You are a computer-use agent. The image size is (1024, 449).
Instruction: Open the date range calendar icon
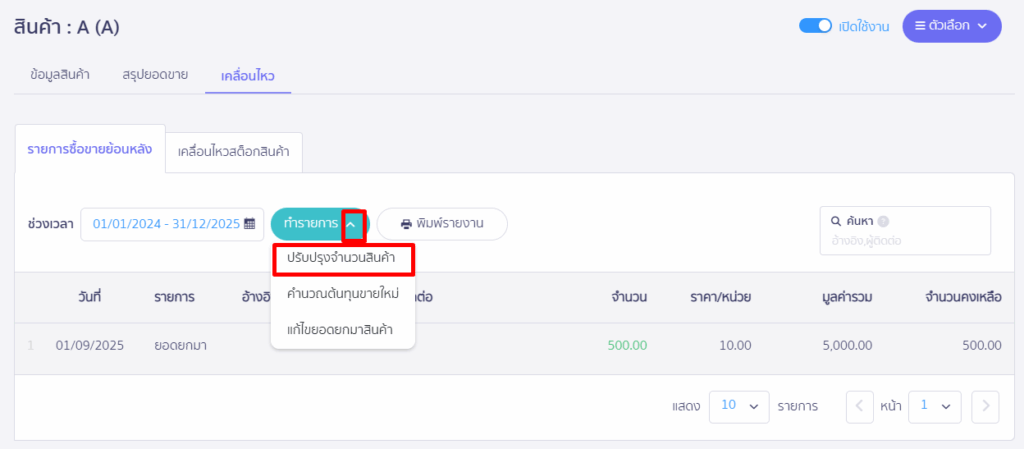coord(249,224)
